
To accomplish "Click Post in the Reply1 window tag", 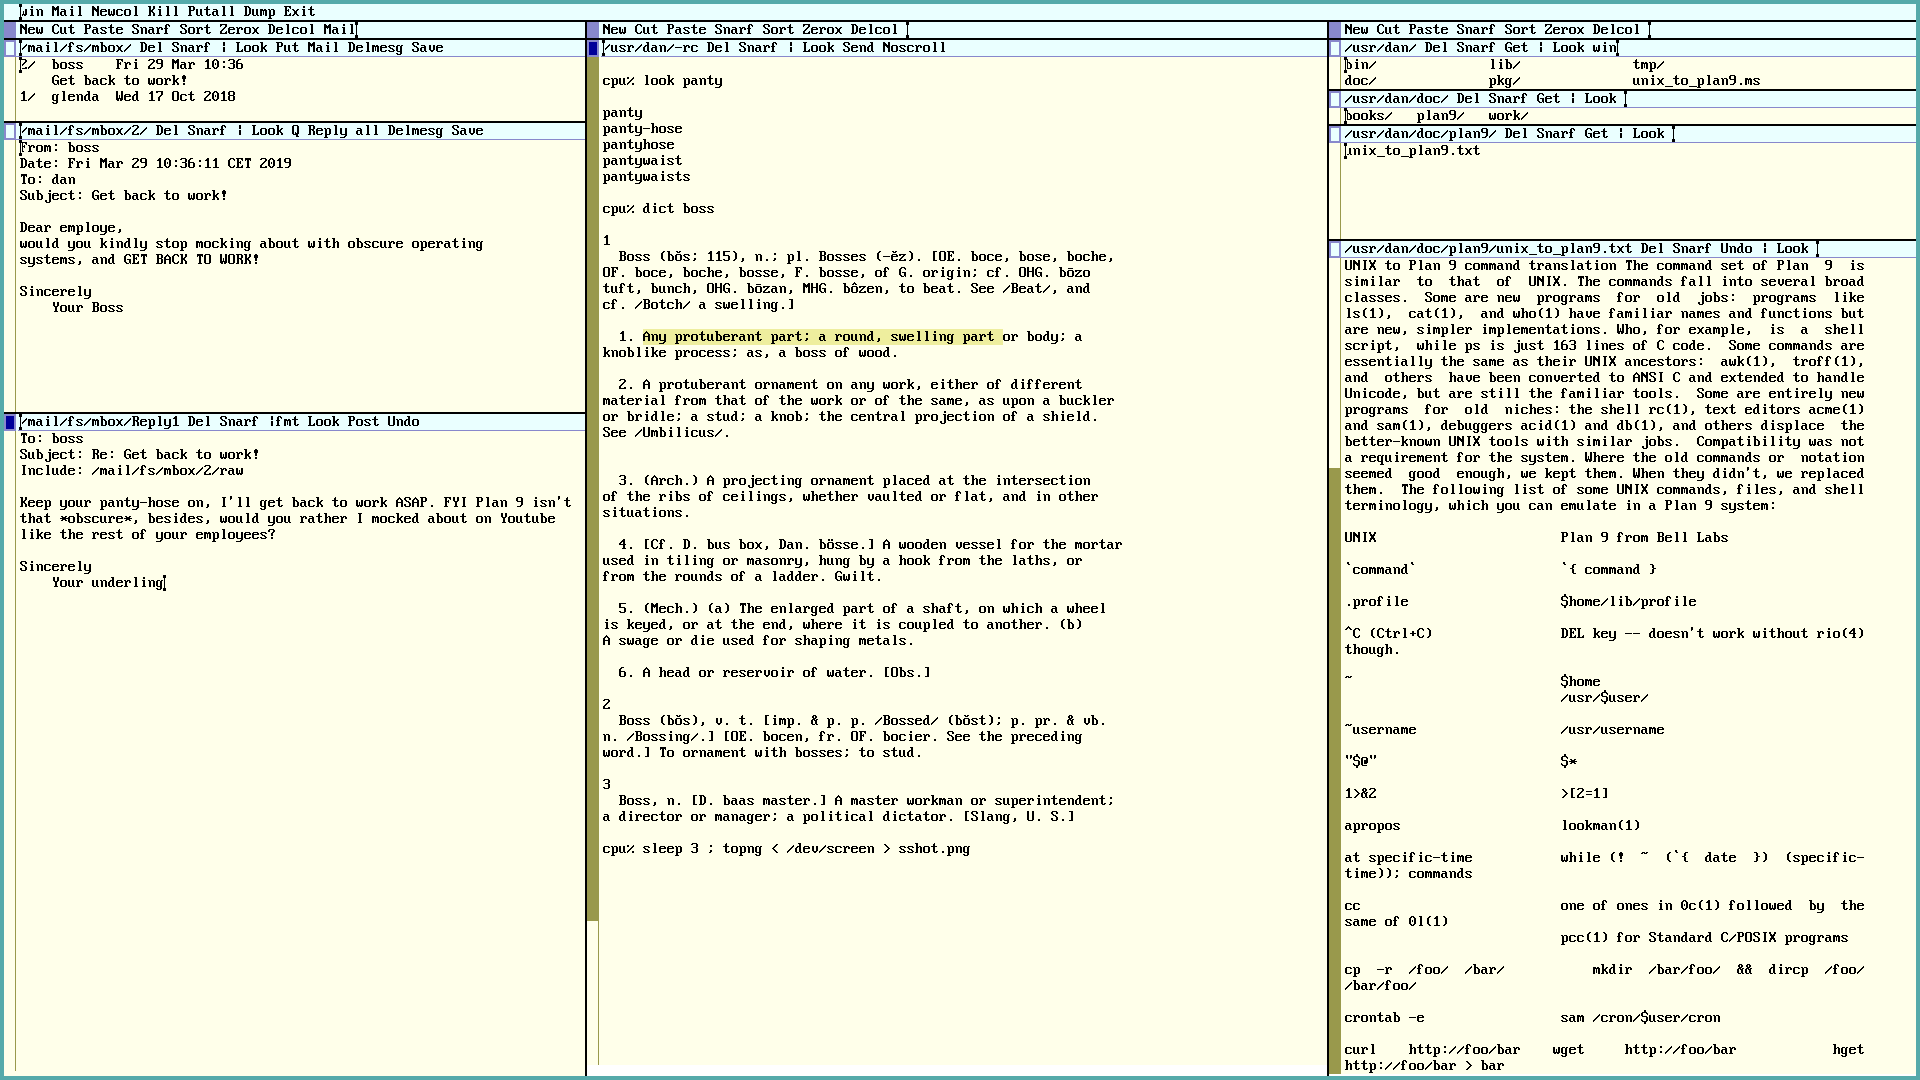I will pyautogui.click(x=363, y=422).
